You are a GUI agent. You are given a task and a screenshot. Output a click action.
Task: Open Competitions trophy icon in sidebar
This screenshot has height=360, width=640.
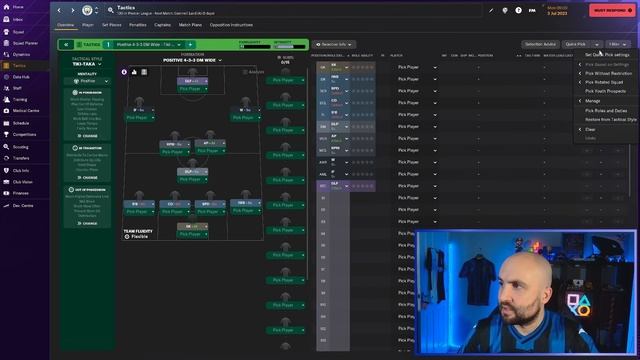(7, 134)
